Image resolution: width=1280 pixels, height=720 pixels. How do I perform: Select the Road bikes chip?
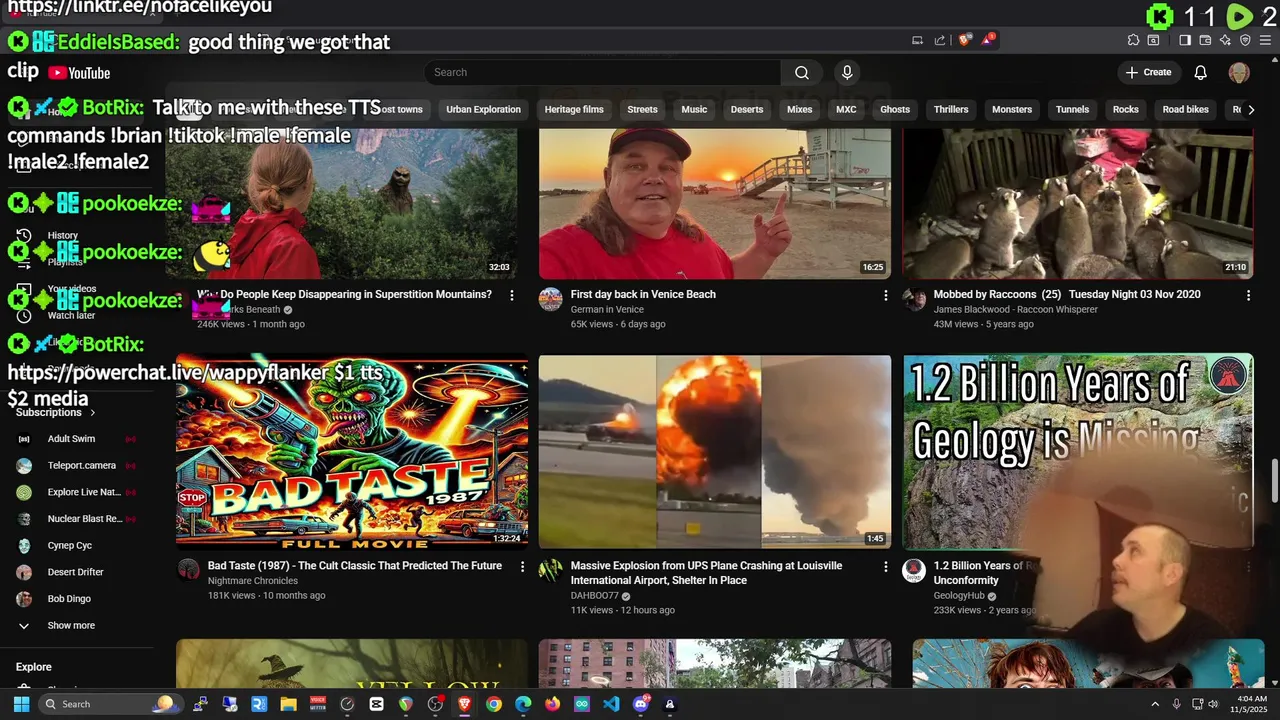pyautogui.click(x=1186, y=110)
